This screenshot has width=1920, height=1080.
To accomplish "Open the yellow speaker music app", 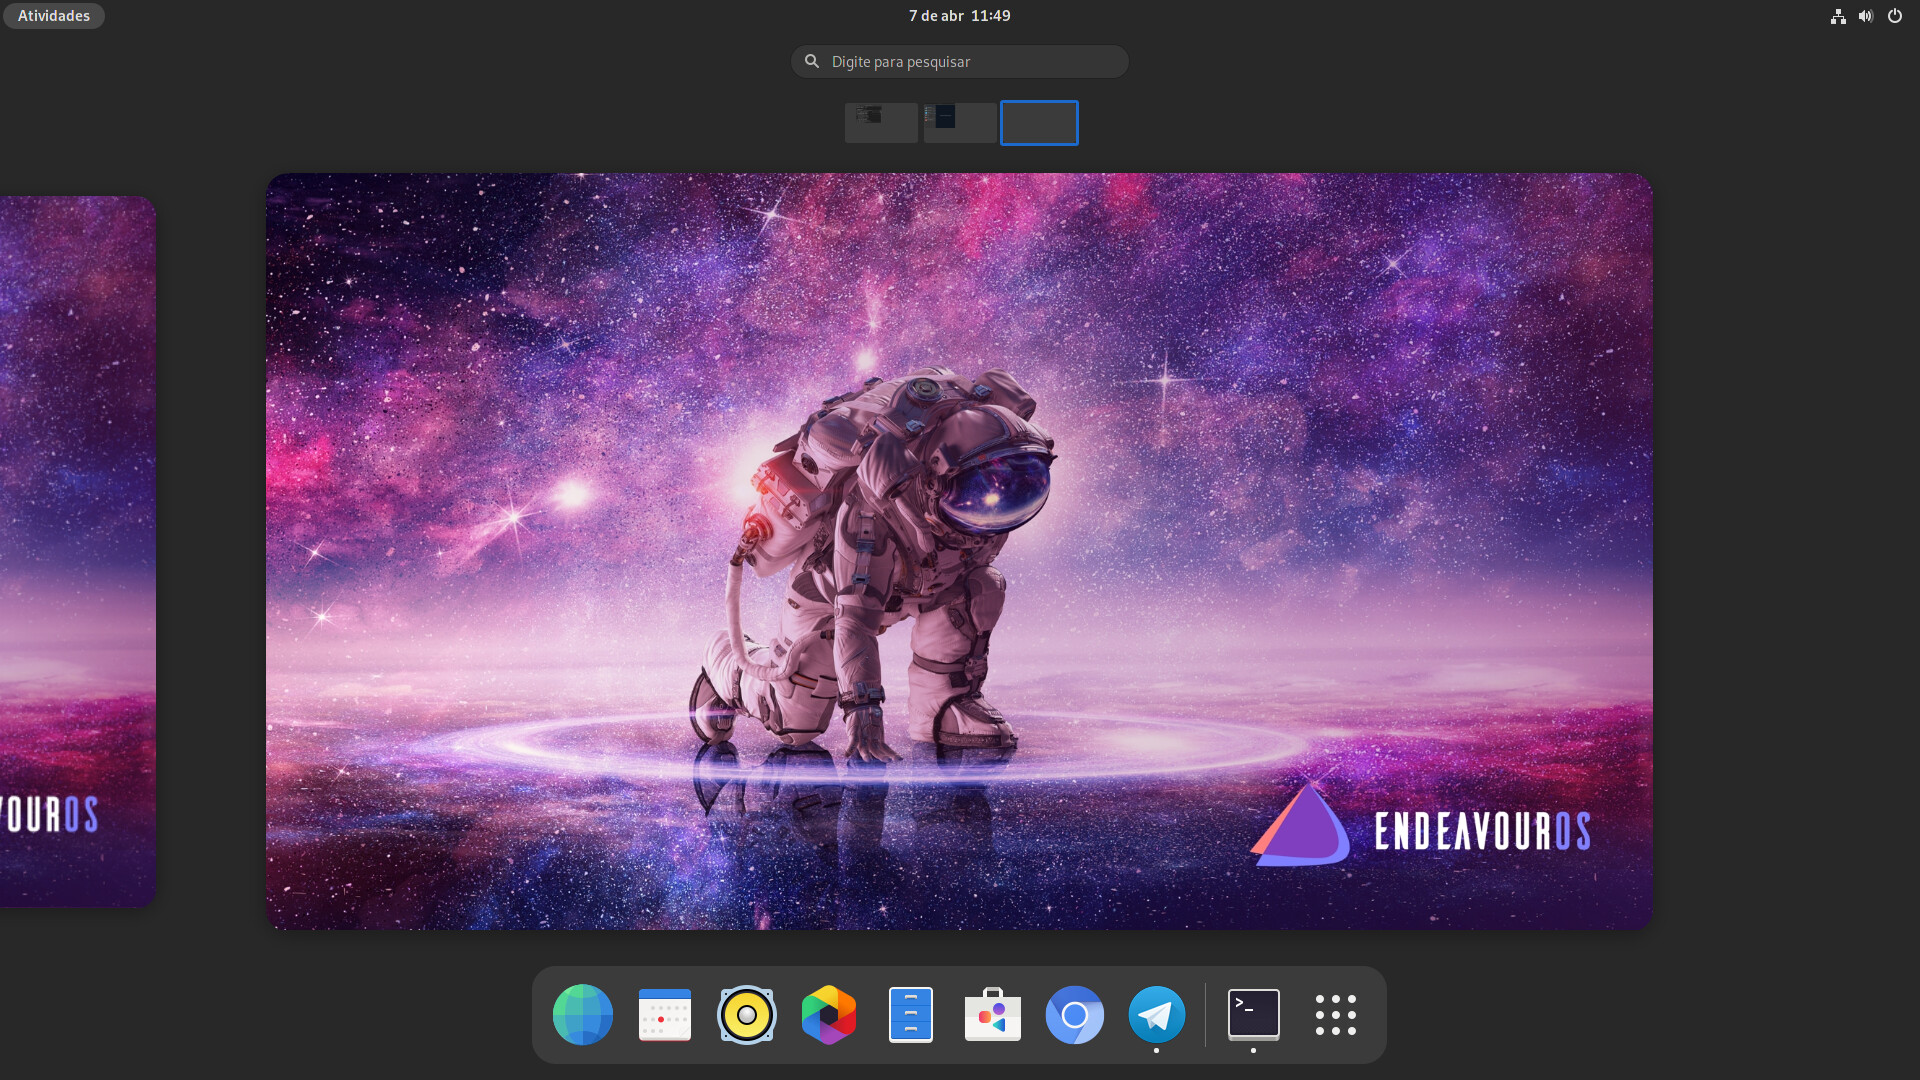I will 747,1015.
